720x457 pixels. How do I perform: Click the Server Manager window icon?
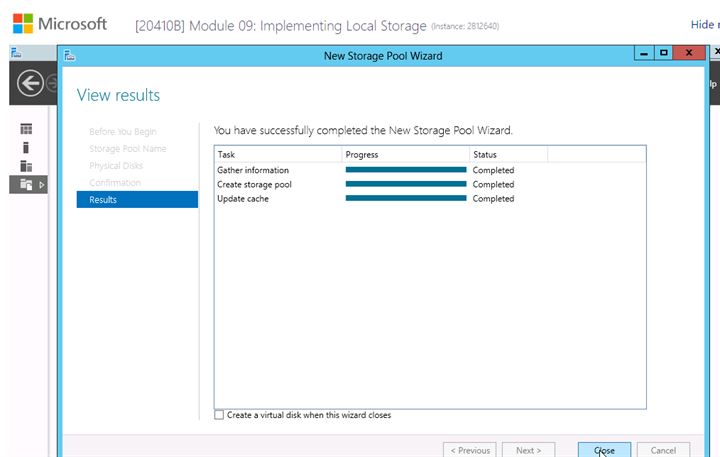[x=16, y=53]
